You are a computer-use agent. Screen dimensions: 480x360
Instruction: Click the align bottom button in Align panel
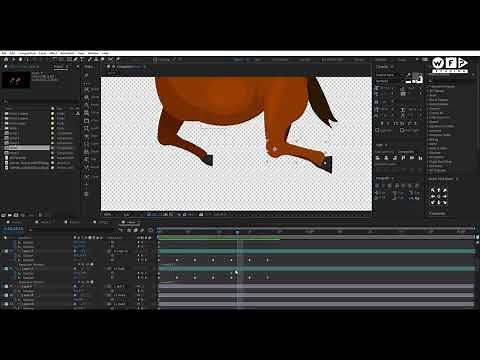[420, 158]
